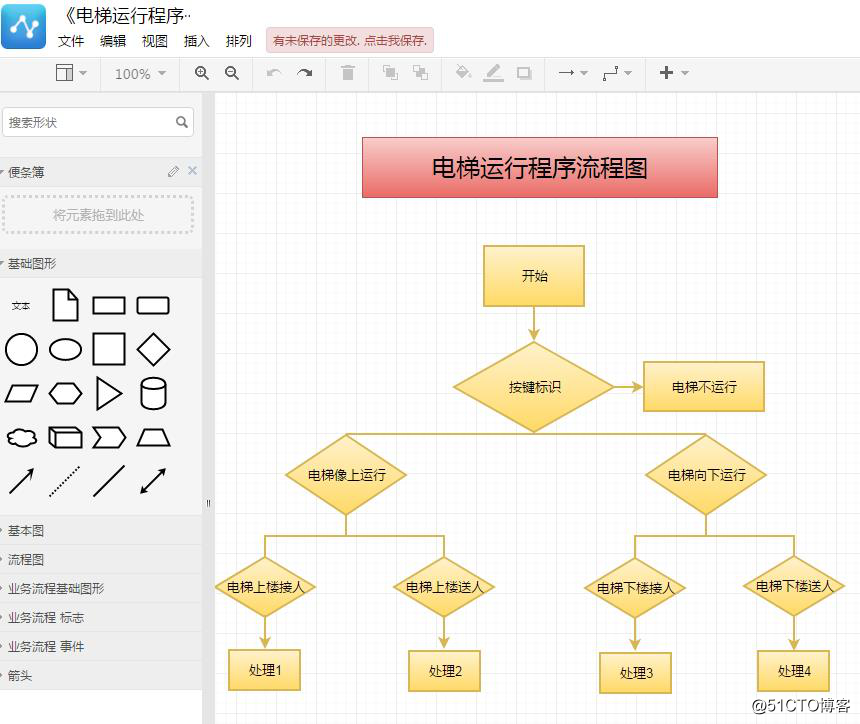Click the send to back icon

click(x=420, y=72)
